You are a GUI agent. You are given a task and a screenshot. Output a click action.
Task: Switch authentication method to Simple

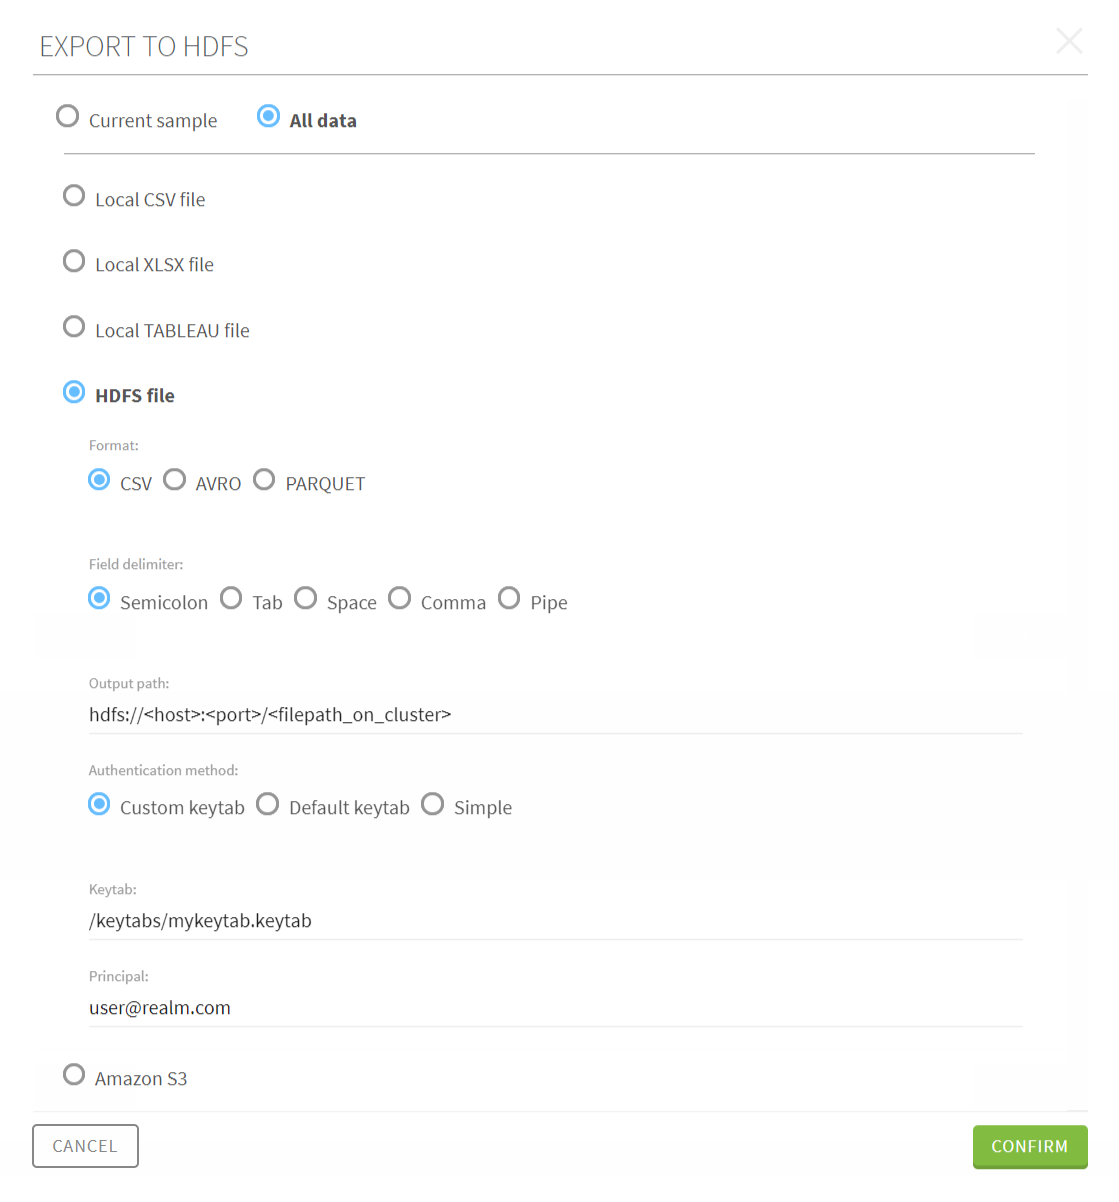(432, 805)
